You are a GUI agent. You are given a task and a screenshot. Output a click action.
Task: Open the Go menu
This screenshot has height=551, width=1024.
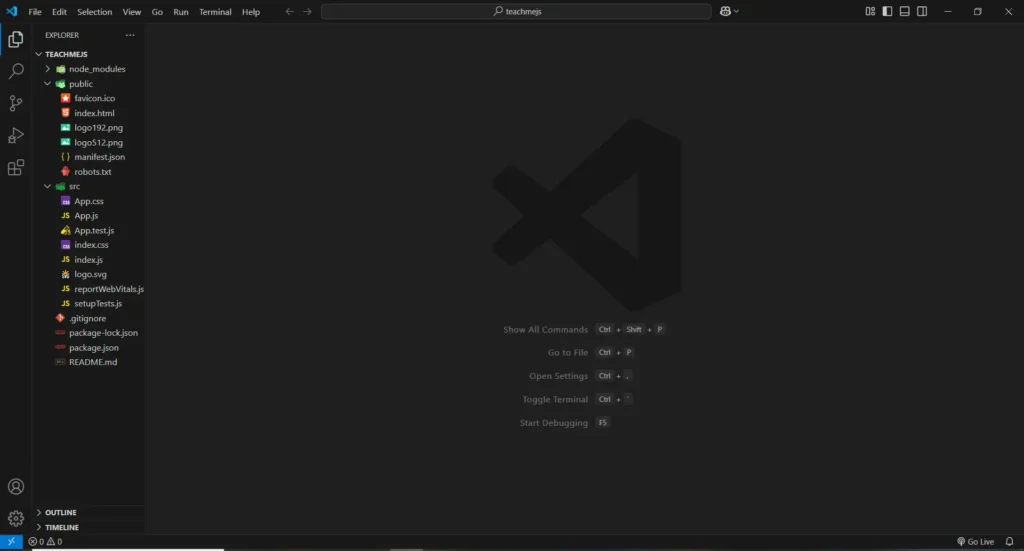157,12
